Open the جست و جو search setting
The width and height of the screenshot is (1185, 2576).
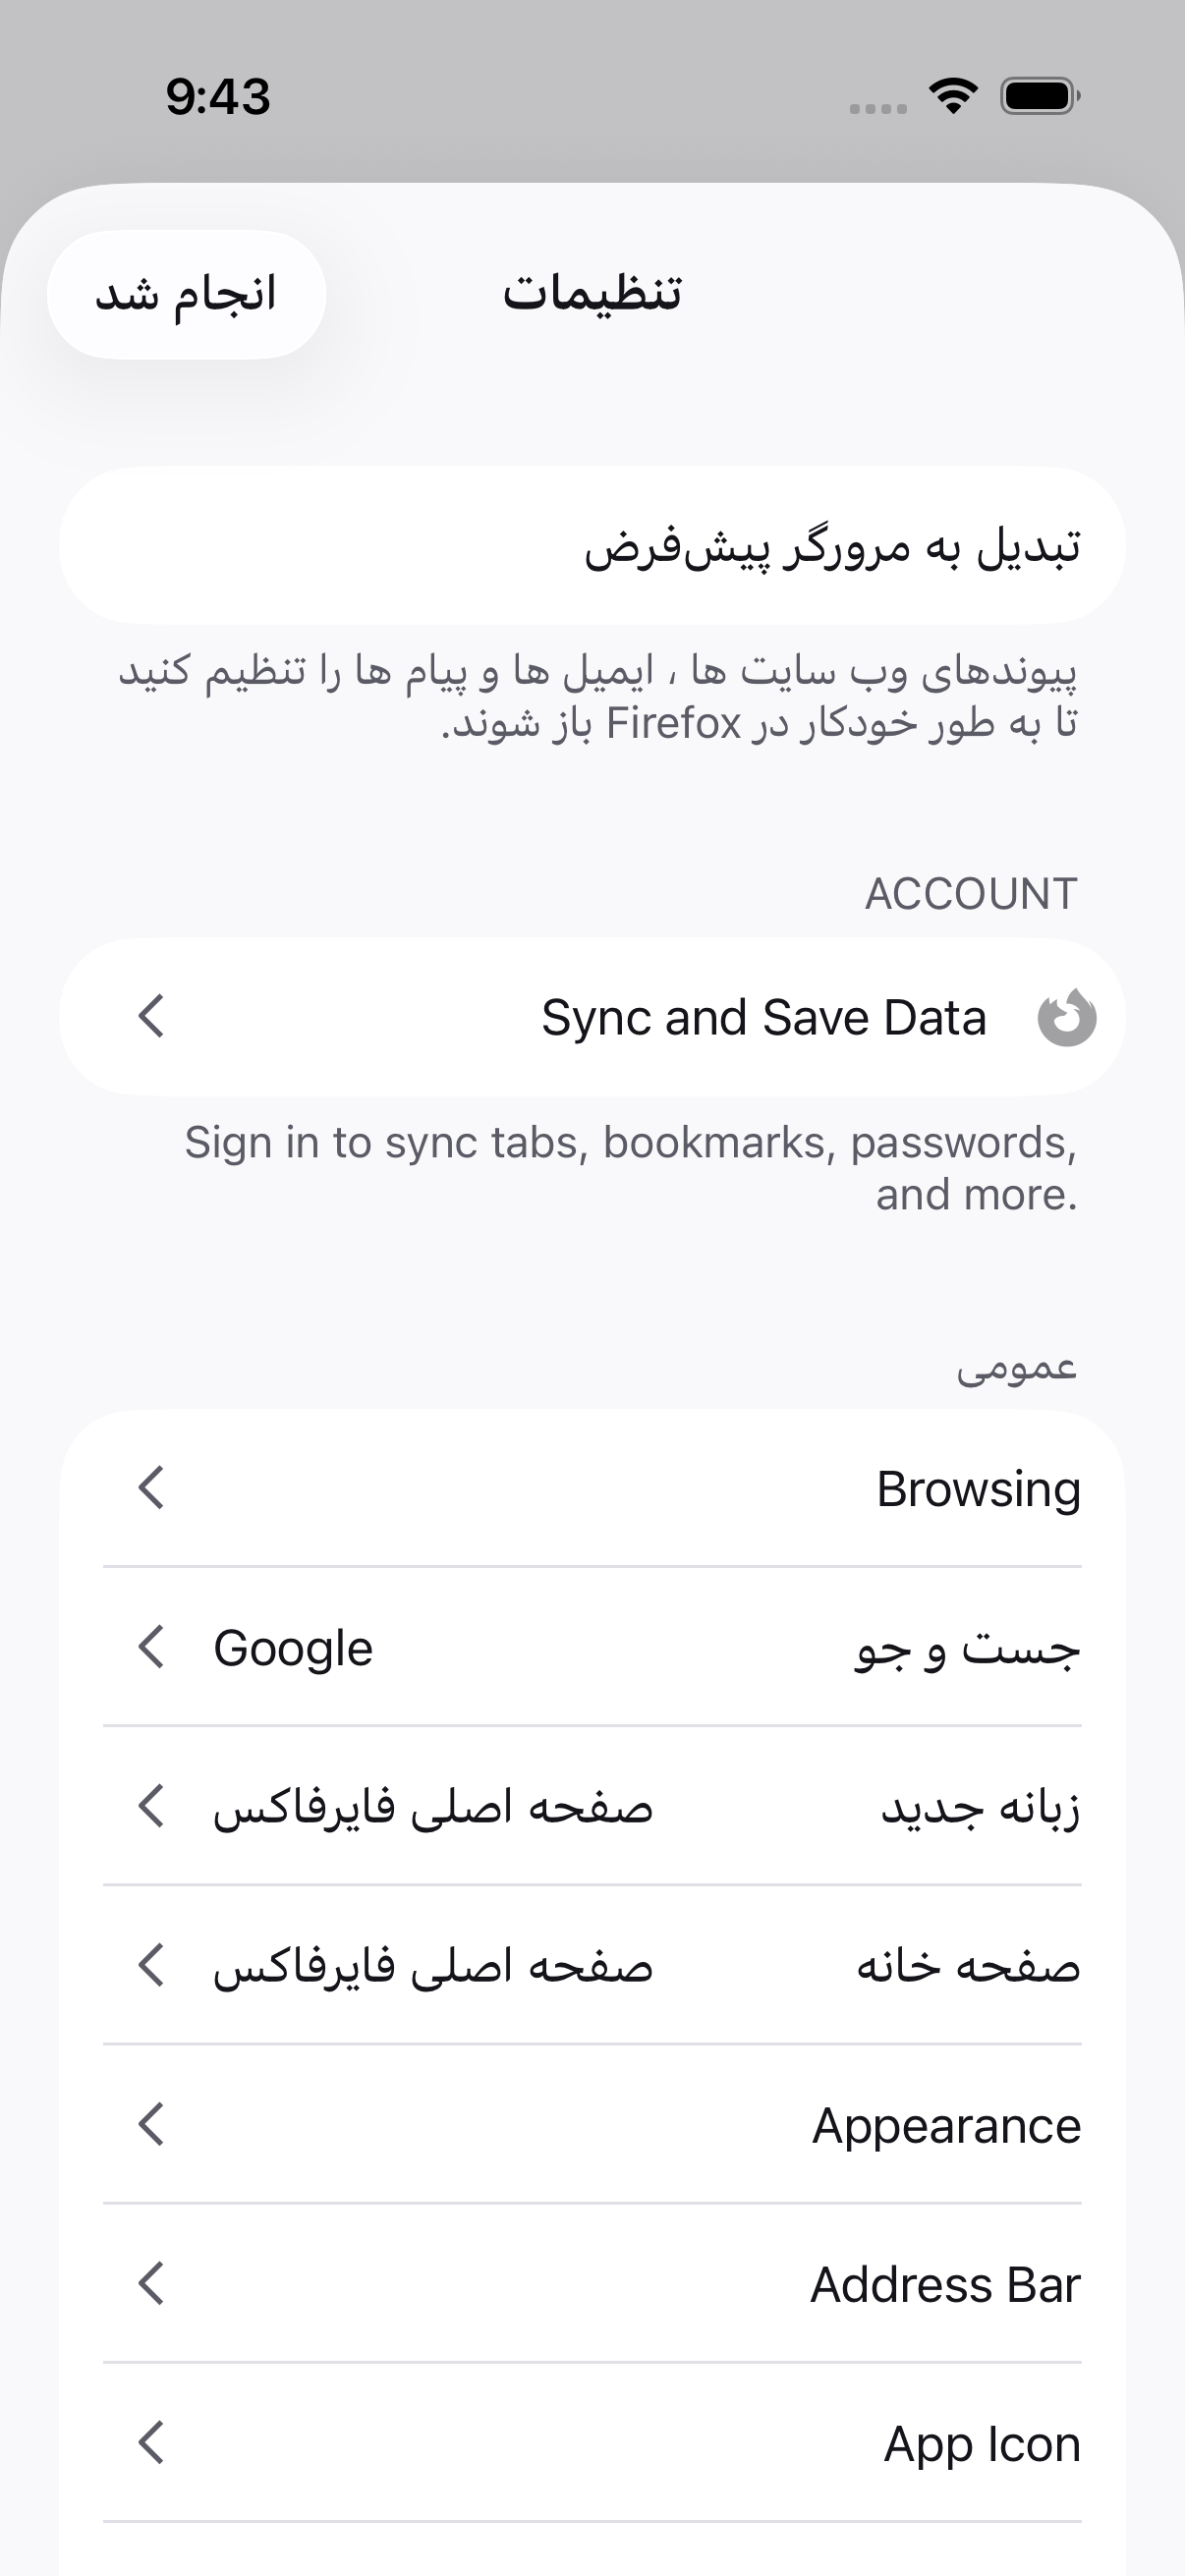click(x=592, y=1647)
